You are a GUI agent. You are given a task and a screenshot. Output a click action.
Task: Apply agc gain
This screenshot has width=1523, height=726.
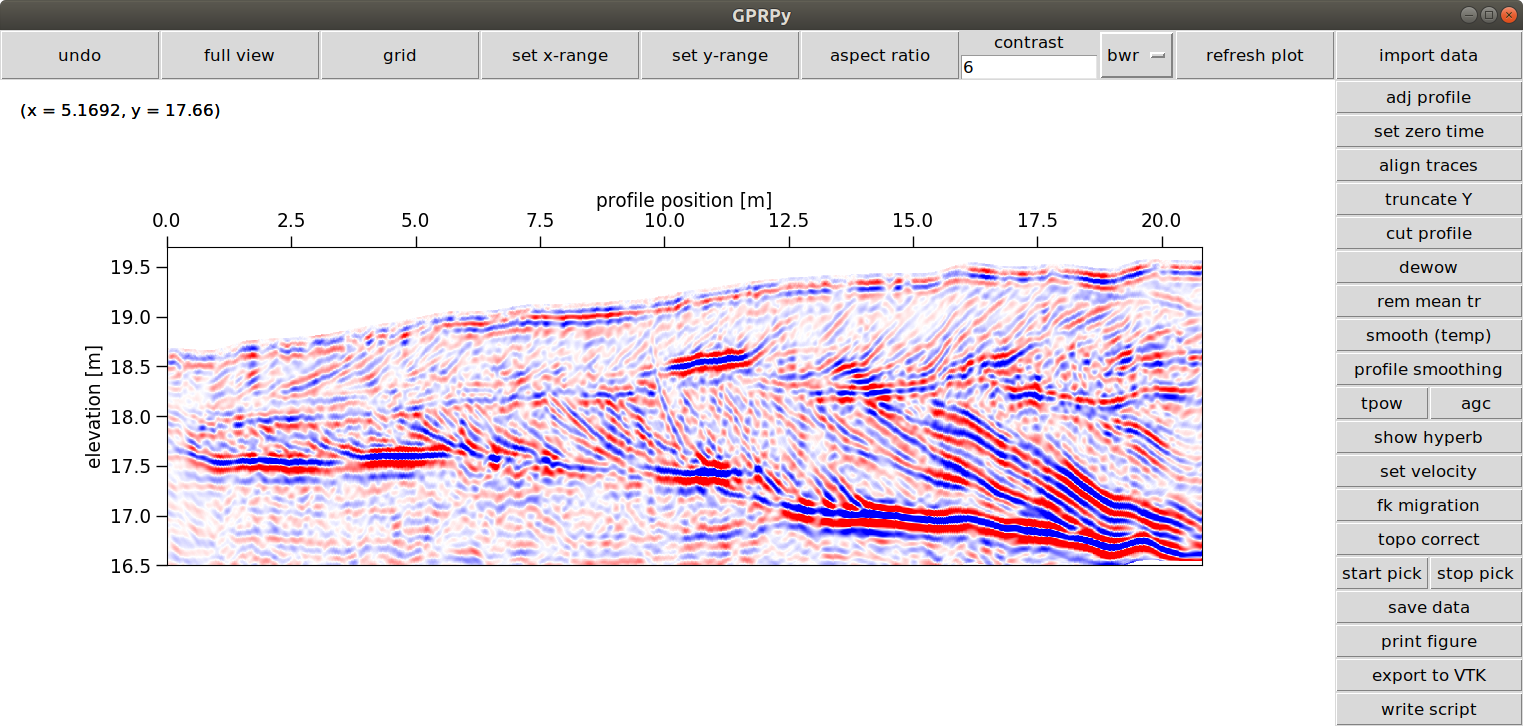pos(1476,403)
